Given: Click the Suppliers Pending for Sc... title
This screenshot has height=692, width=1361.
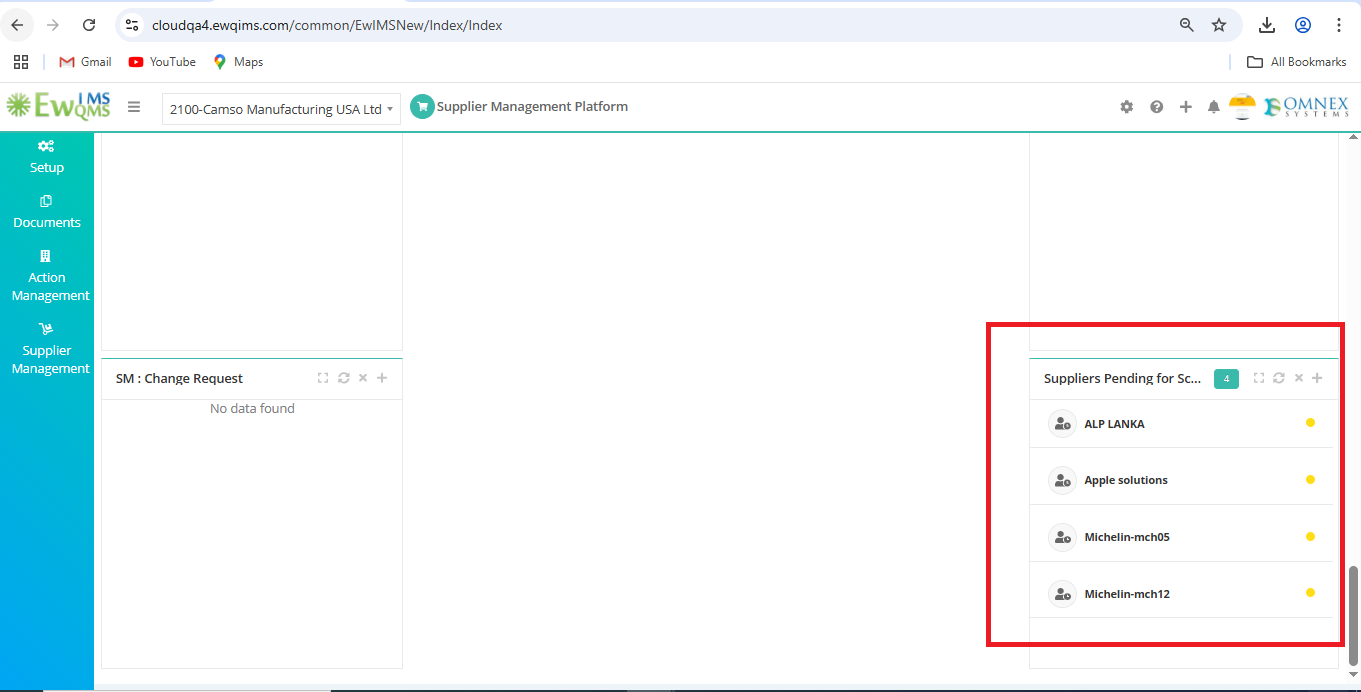Looking at the screenshot, I should pyautogui.click(x=1123, y=378).
